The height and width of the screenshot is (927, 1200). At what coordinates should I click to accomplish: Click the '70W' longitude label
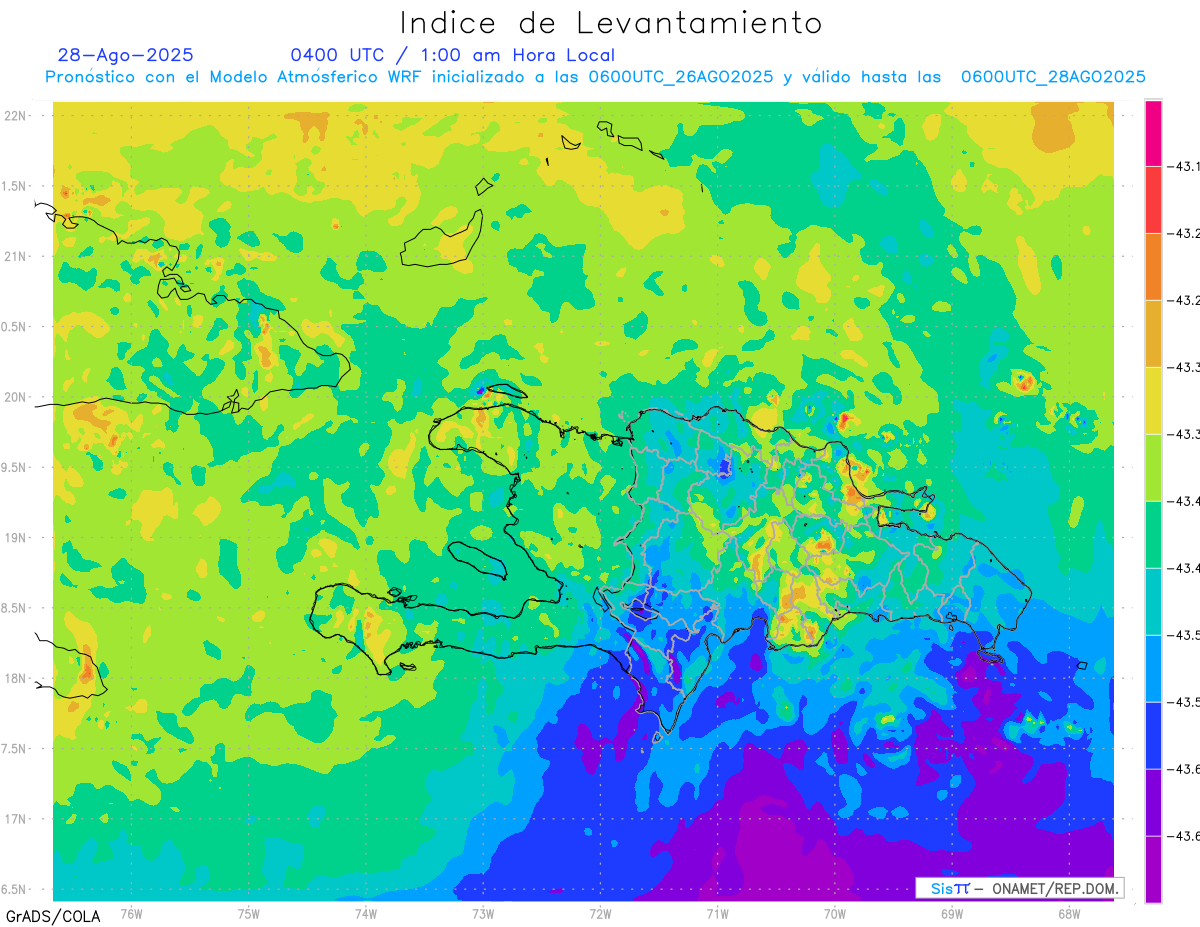pyautogui.click(x=835, y=913)
